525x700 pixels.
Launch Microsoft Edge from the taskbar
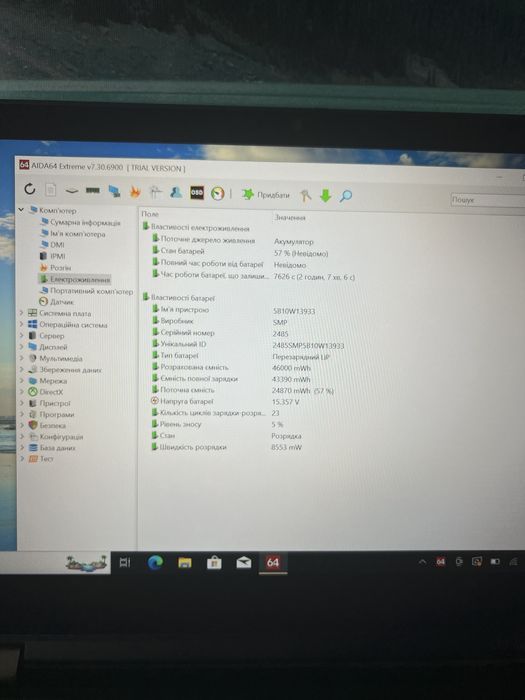(x=155, y=562)
